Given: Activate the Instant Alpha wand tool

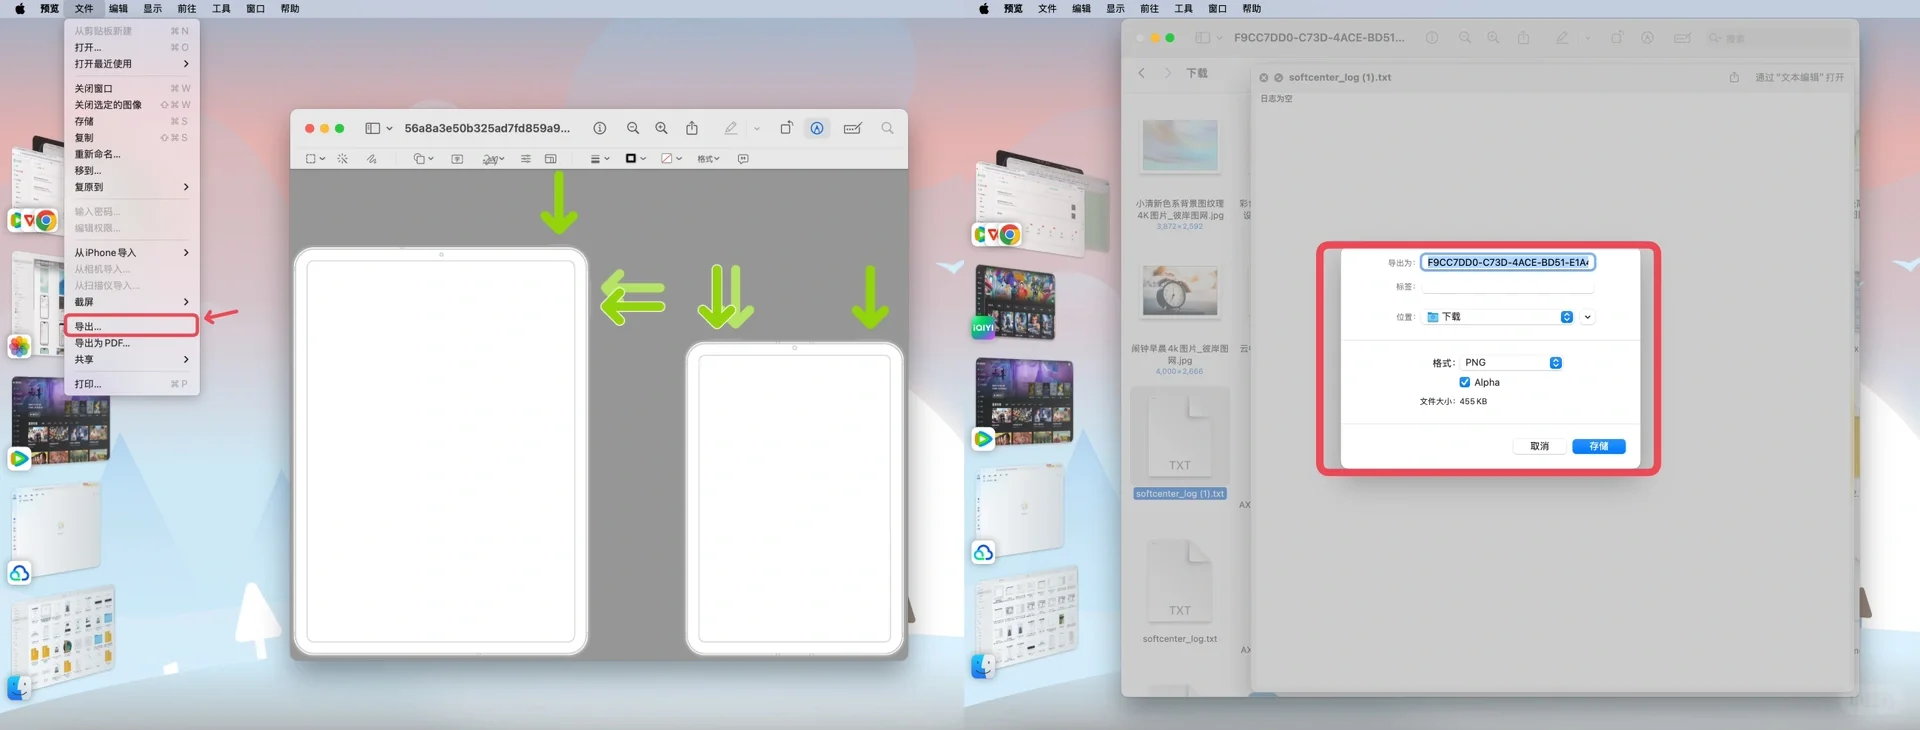Looking at the screenshot, I should [343, 159].
